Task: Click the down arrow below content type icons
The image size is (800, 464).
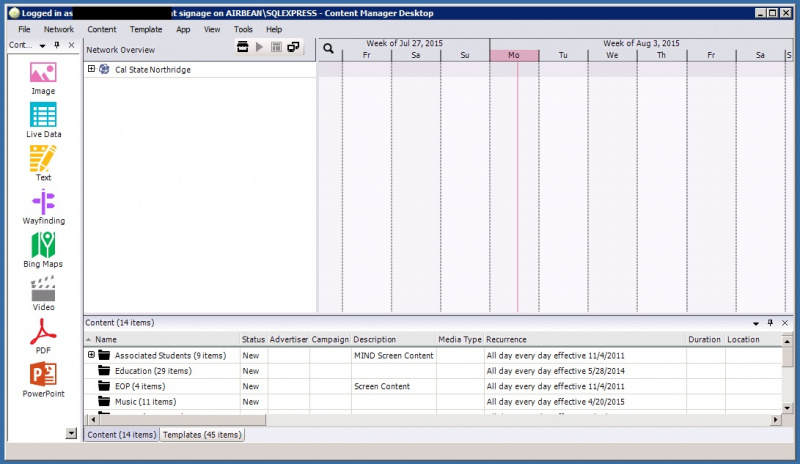Action: [x=71, y=433]
